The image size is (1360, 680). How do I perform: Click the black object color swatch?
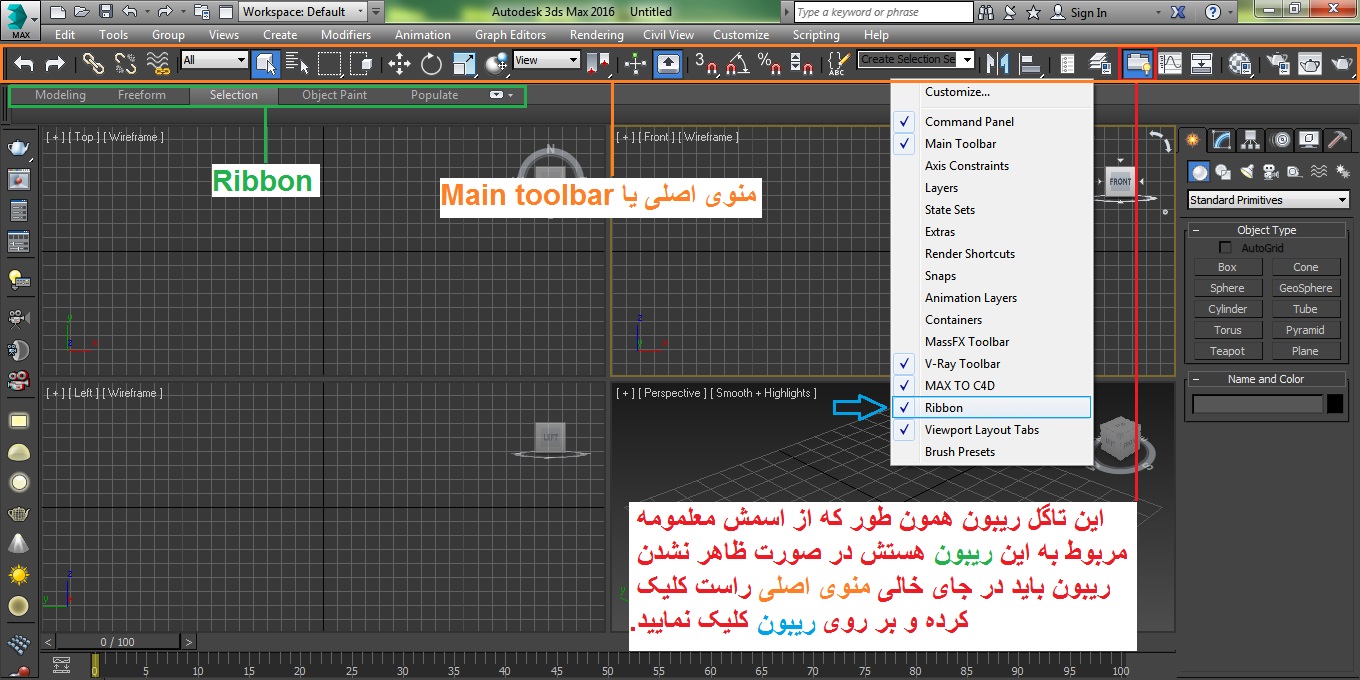(x=1335, y=404)
